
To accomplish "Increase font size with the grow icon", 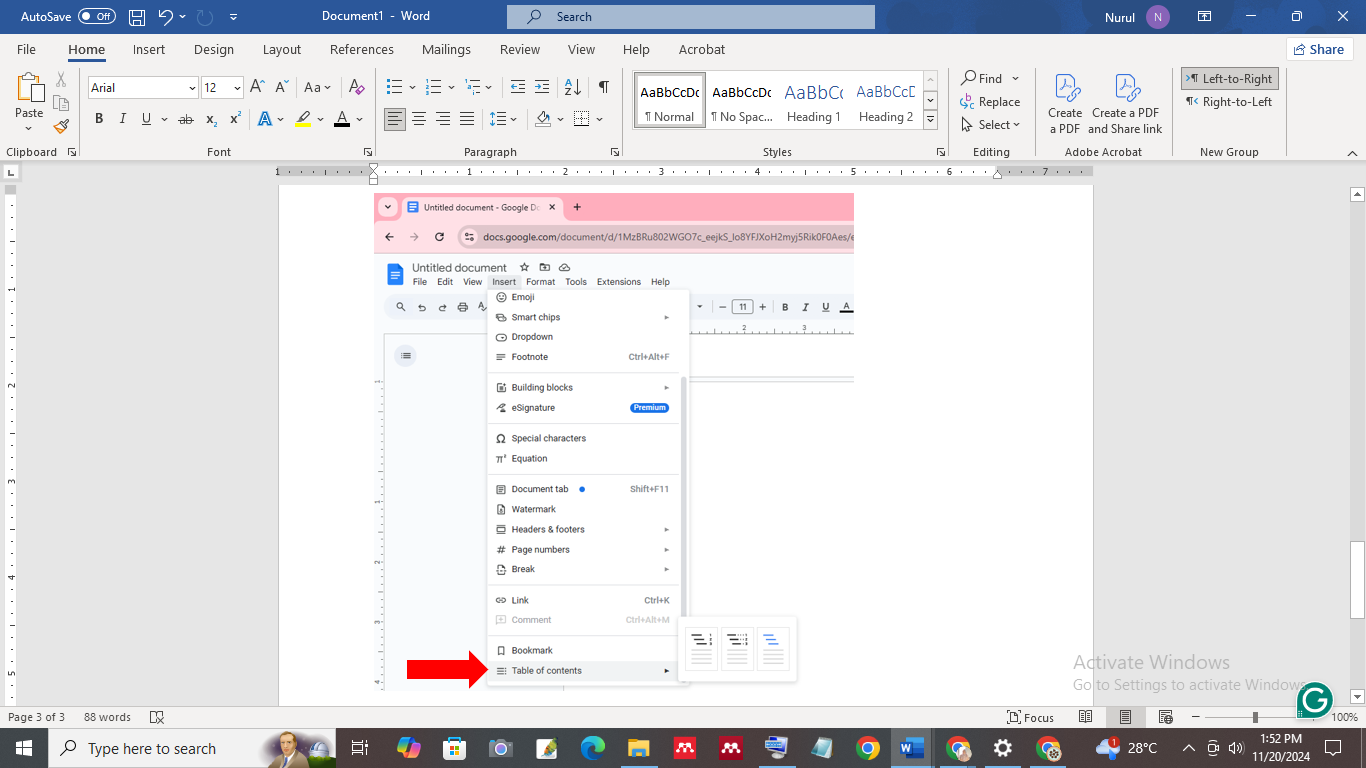I will (x=257, y=88).
